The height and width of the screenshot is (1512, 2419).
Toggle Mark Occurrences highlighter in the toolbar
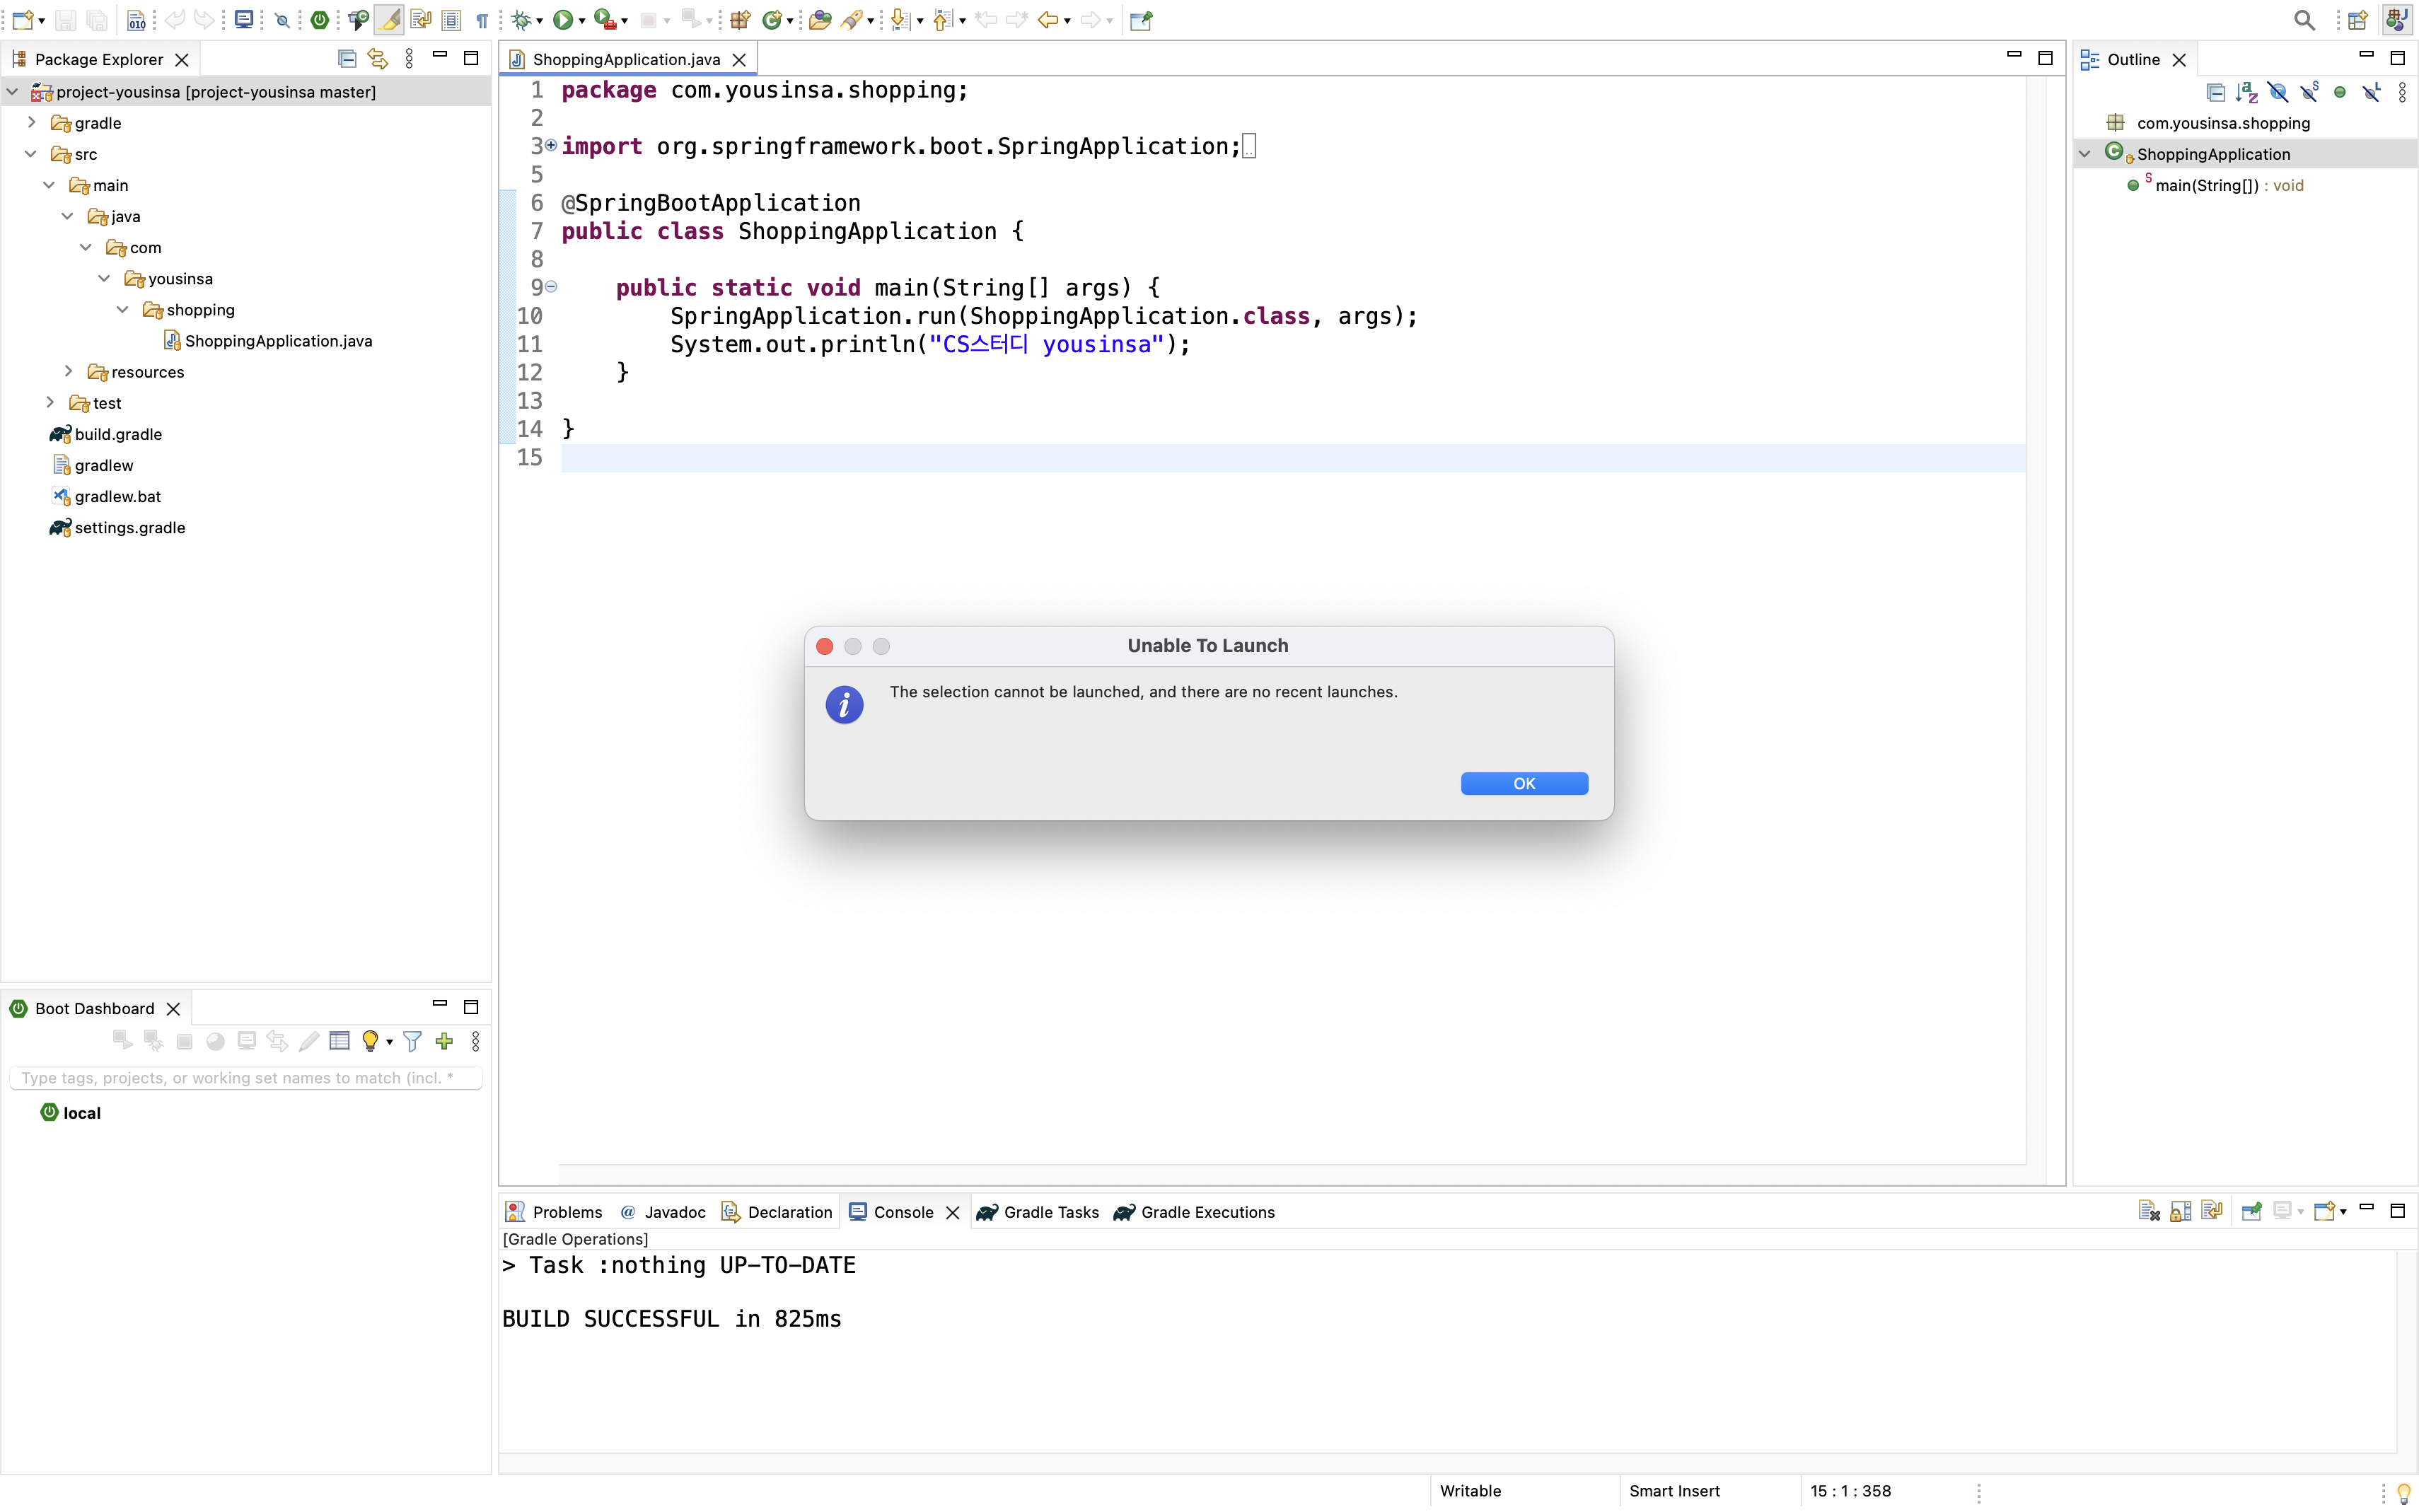[x=389, y=20]
